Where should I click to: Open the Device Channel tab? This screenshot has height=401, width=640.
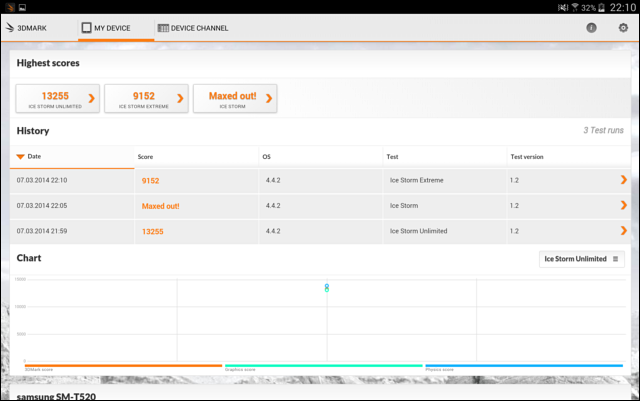pyautogui.click(x=193, y=28)
